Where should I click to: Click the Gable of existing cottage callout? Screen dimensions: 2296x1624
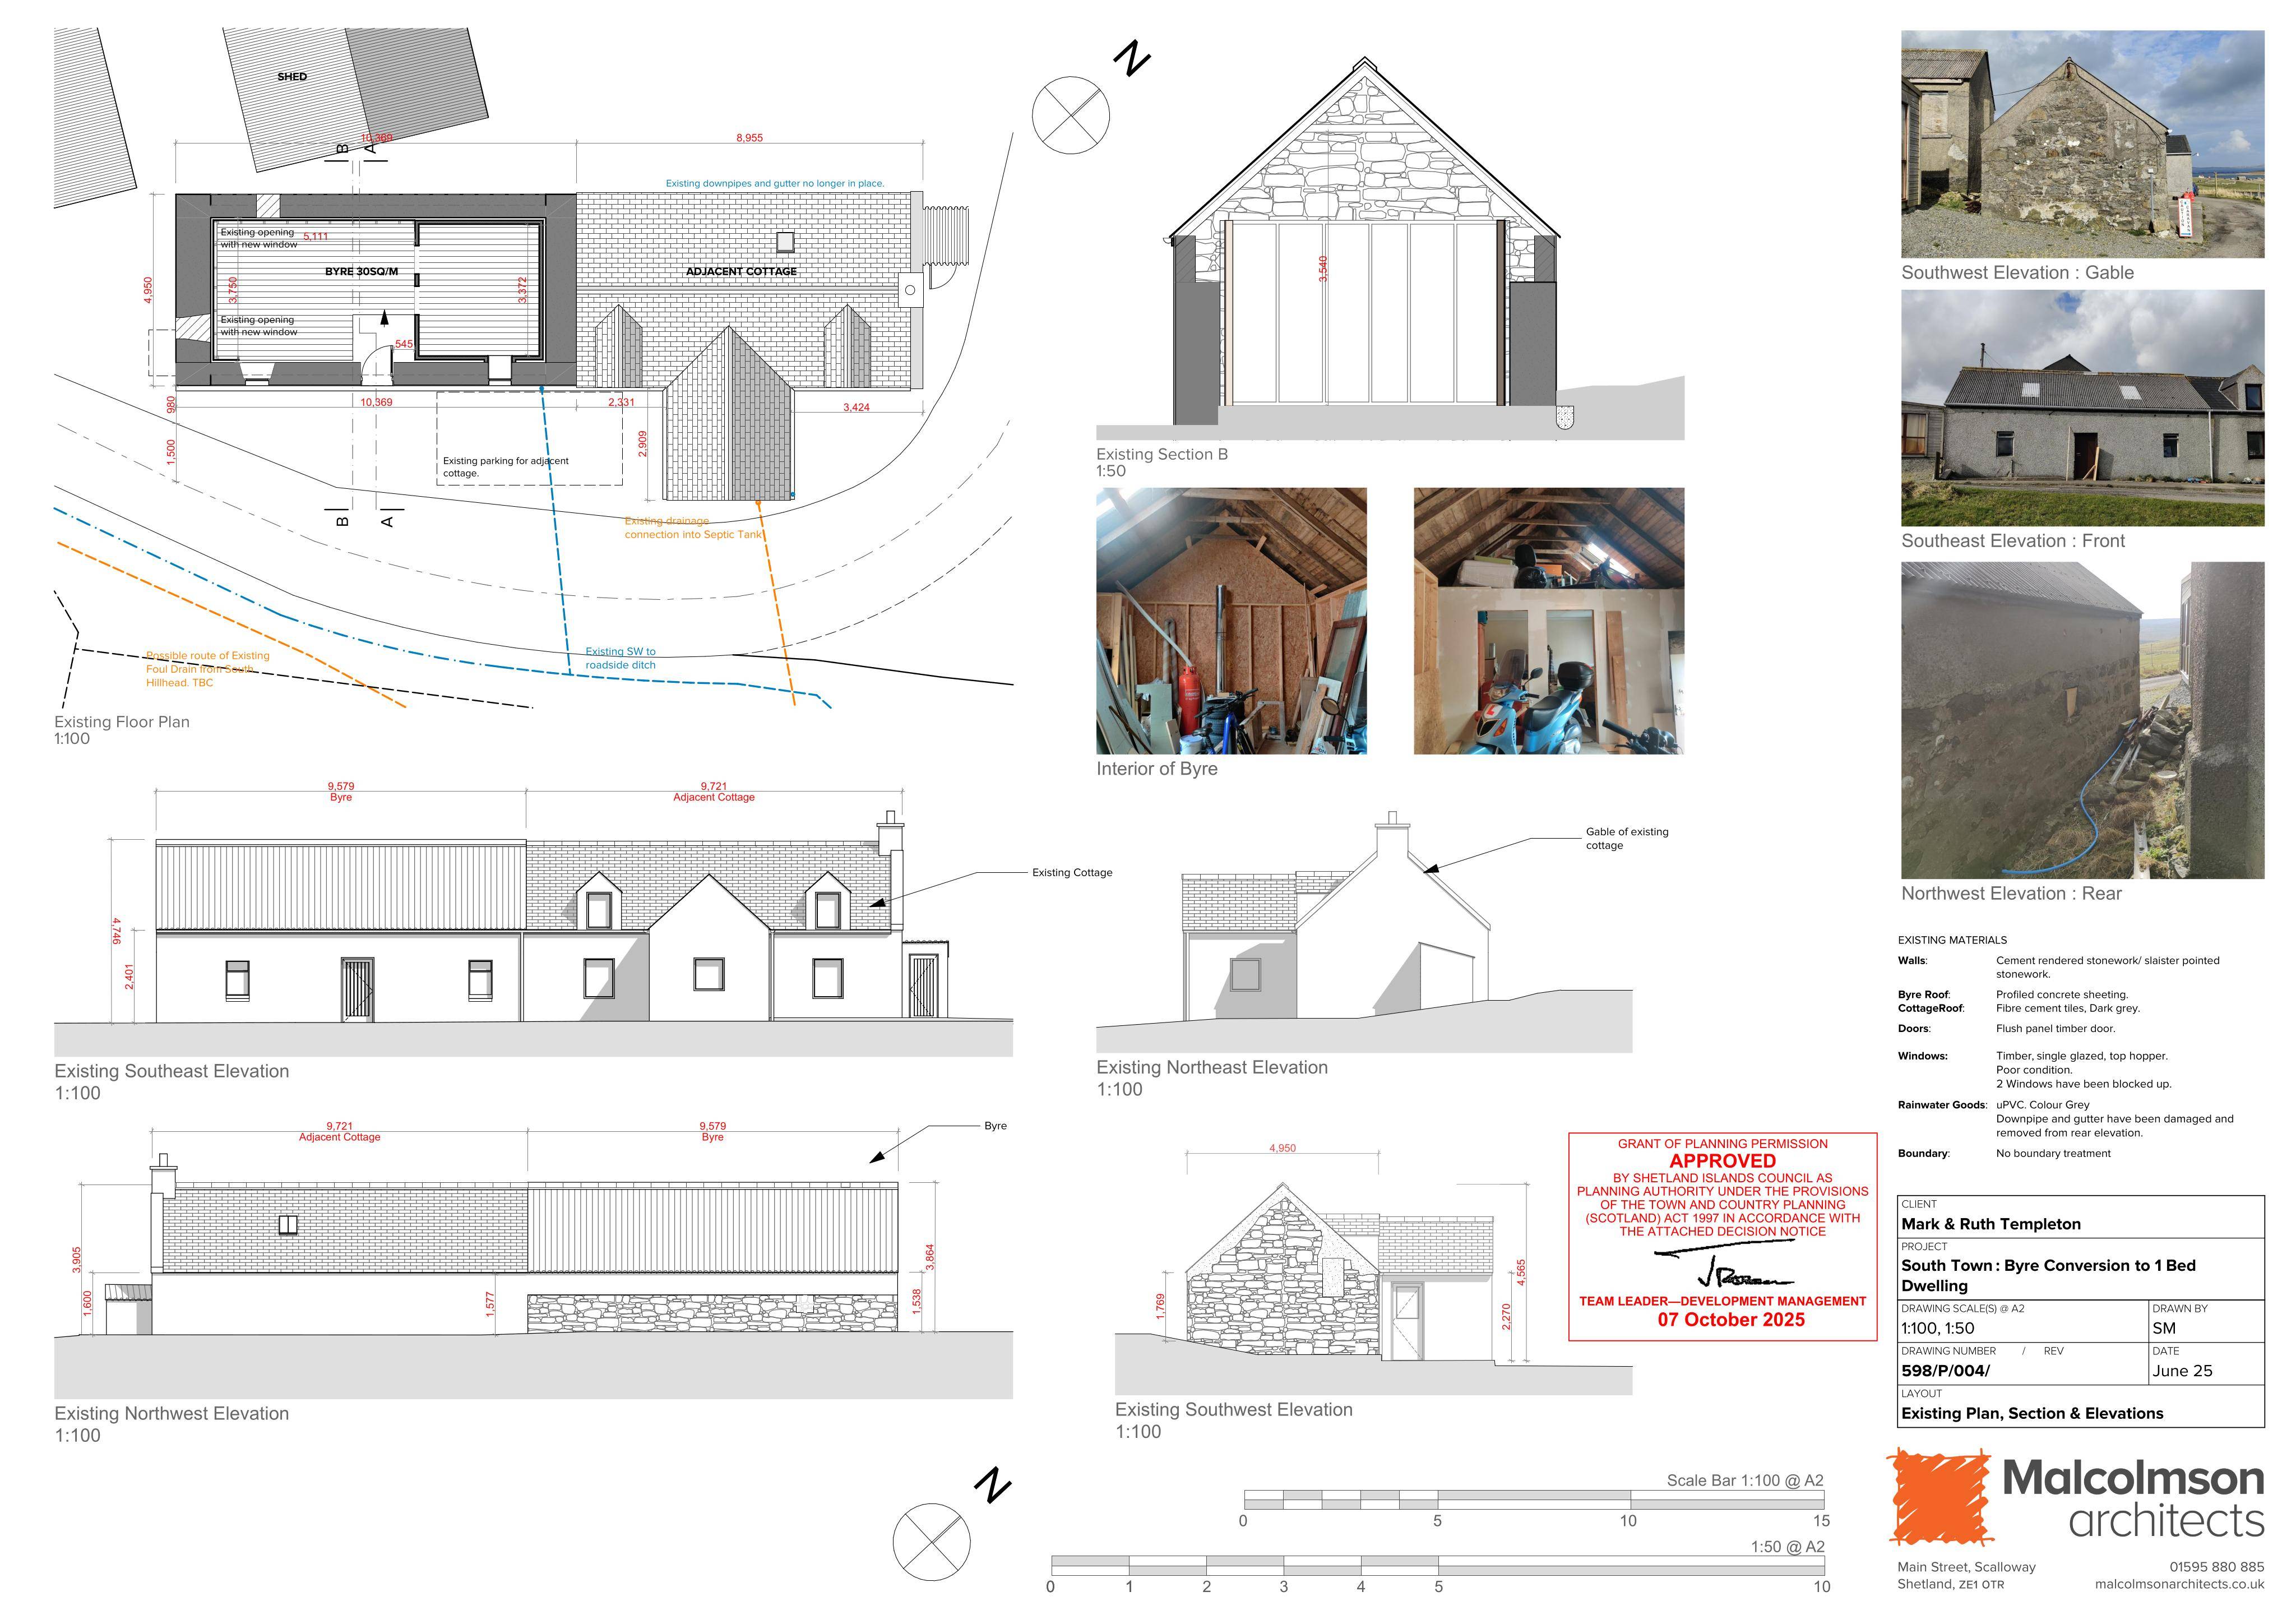click(x=1627, y=838)
